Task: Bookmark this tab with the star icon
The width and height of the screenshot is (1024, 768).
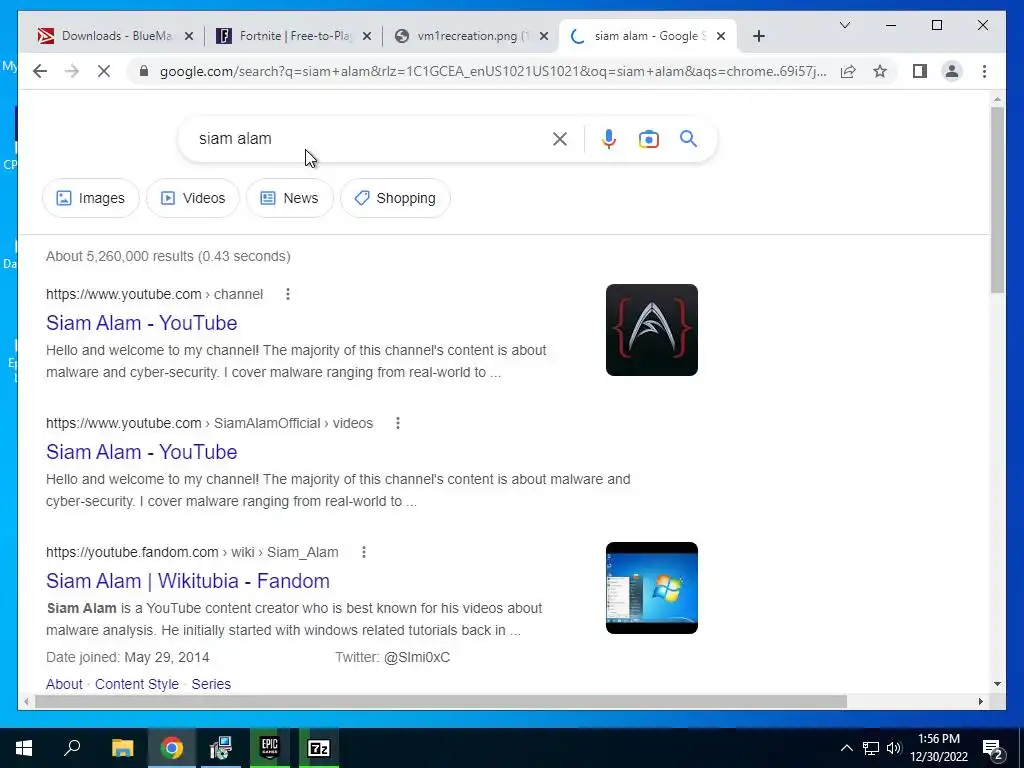Action: [x=880, y=71]
